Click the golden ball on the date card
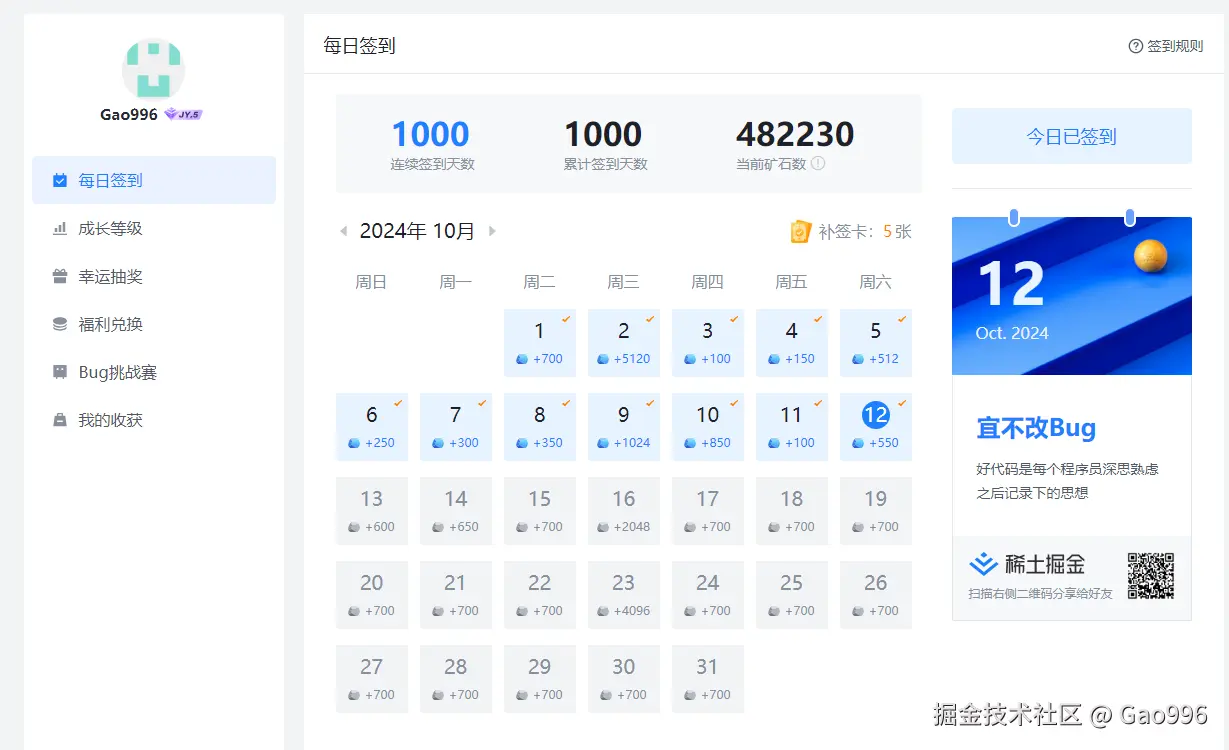Viewport: 1229px width, 750px height. click(1152, 255)
